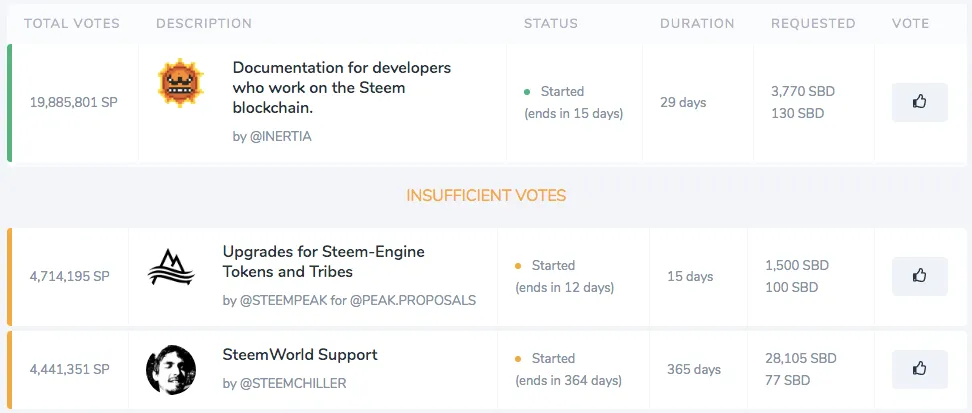This screenshot has height=413, width=972.
Task: Click the STATUS column header
Action: click(550, 24)
